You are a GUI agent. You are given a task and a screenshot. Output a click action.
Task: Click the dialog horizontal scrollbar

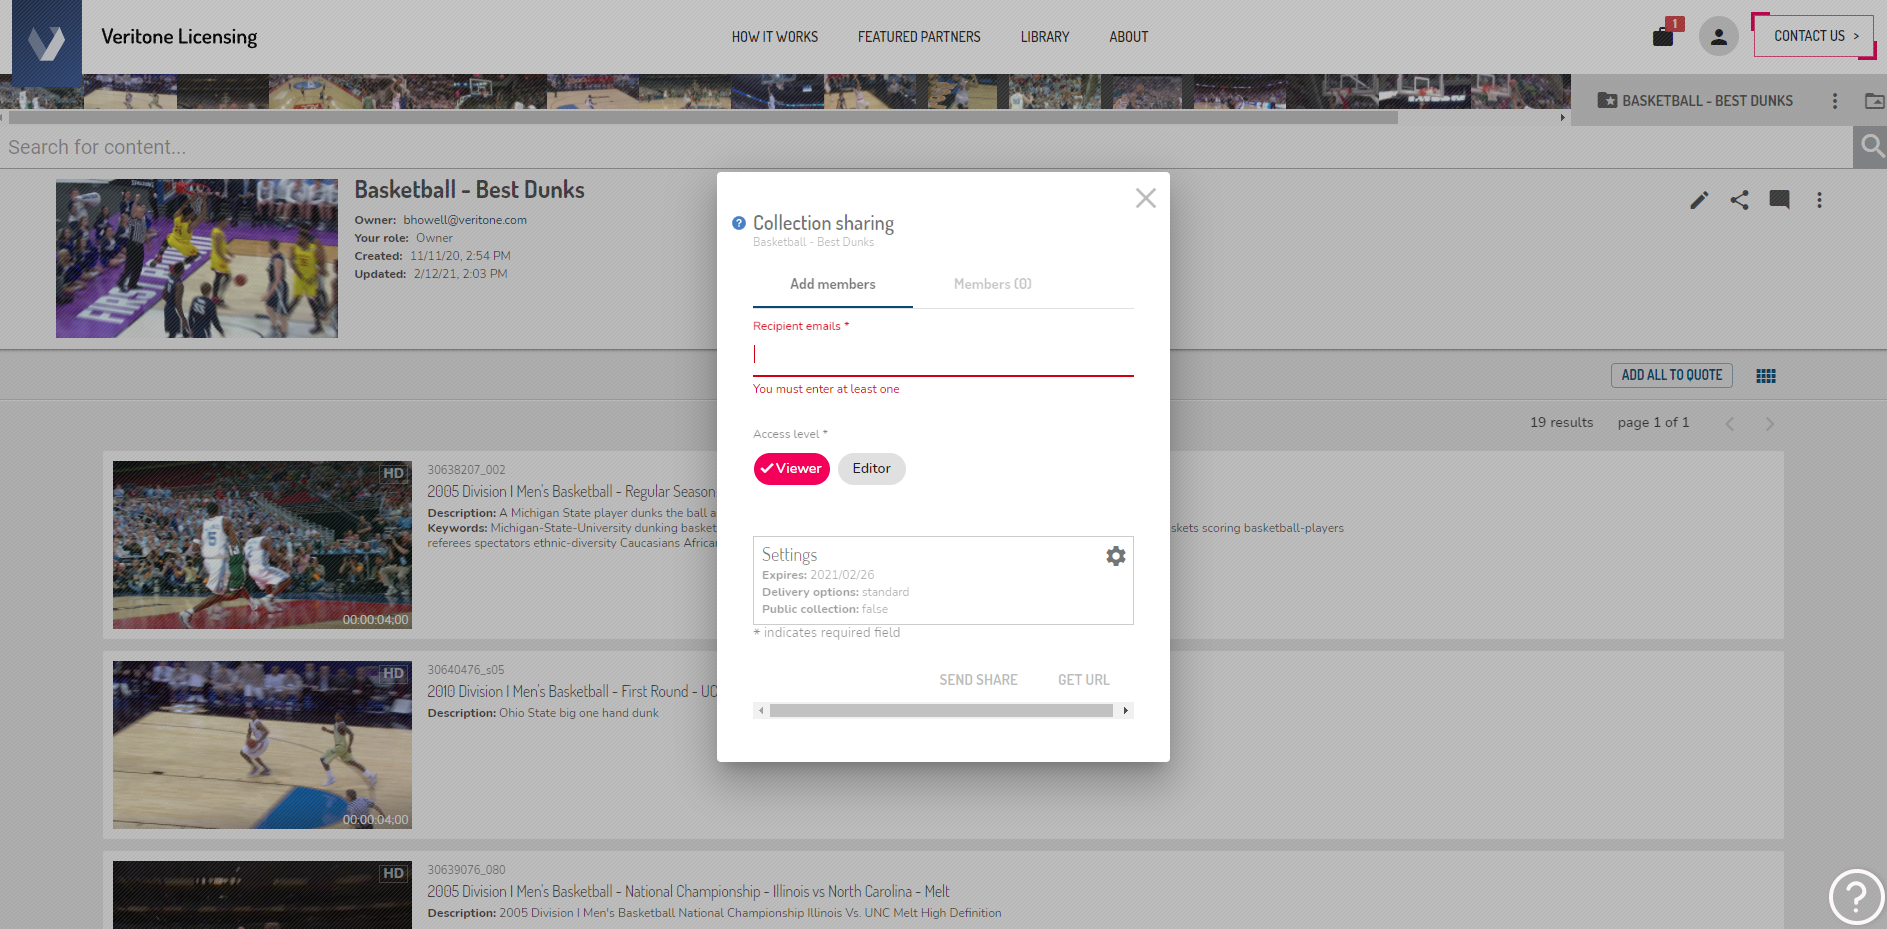click(x=941, y=711)
